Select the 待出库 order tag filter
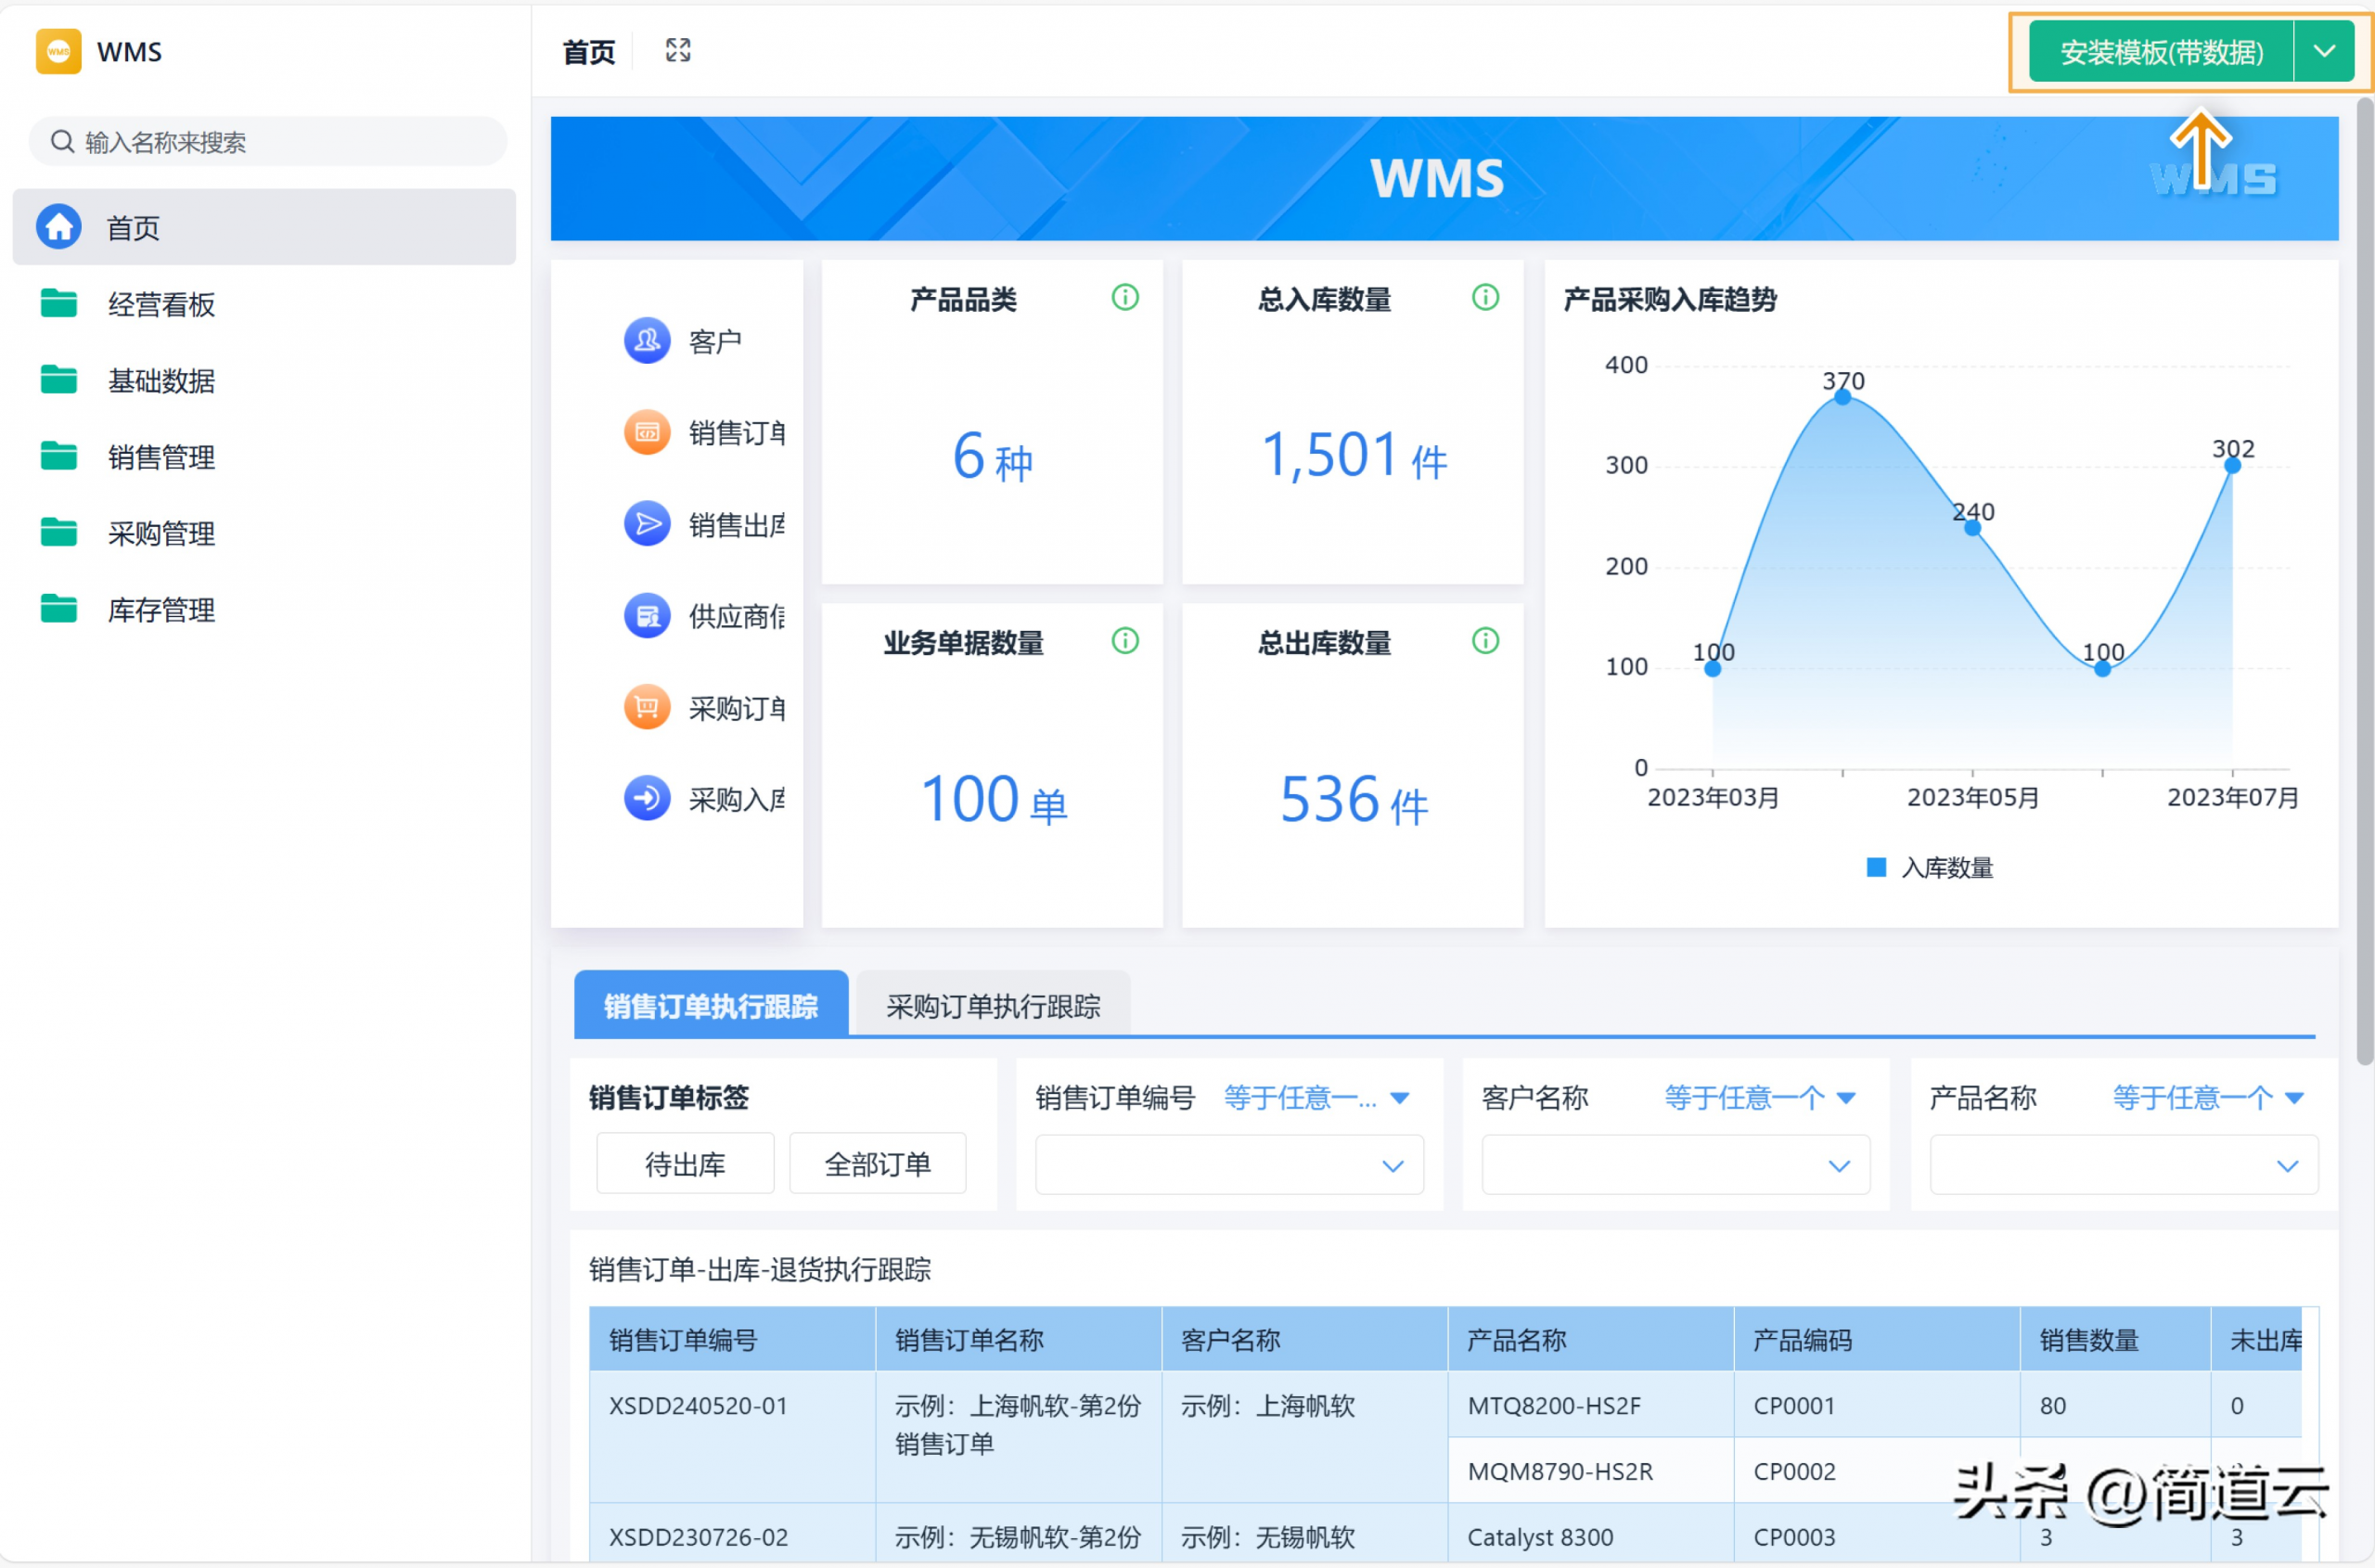2375x1568 pixels. click(685, 1164)
